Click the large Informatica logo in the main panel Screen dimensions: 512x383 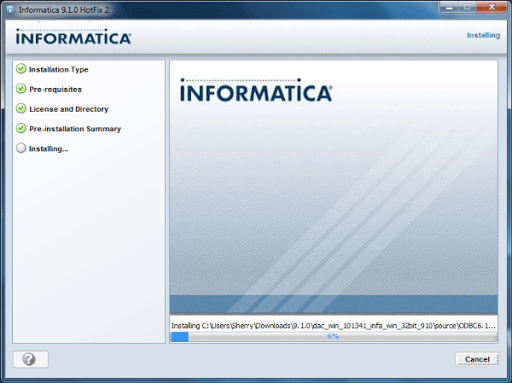click(256, 90)
